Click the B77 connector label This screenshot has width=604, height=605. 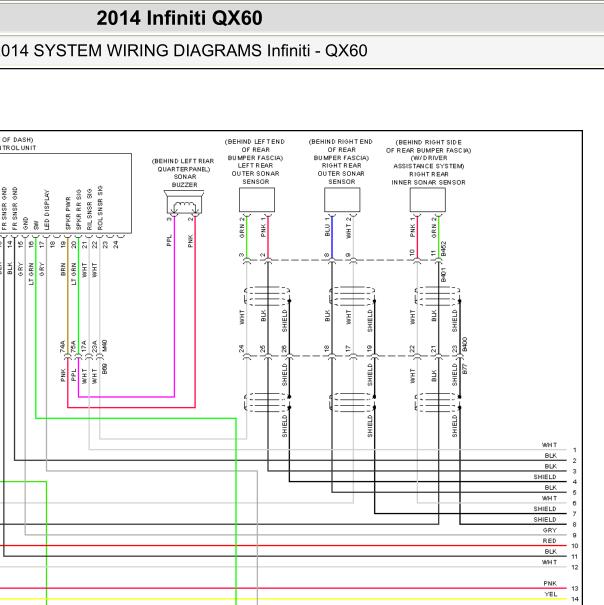click(x=465, y=369)
